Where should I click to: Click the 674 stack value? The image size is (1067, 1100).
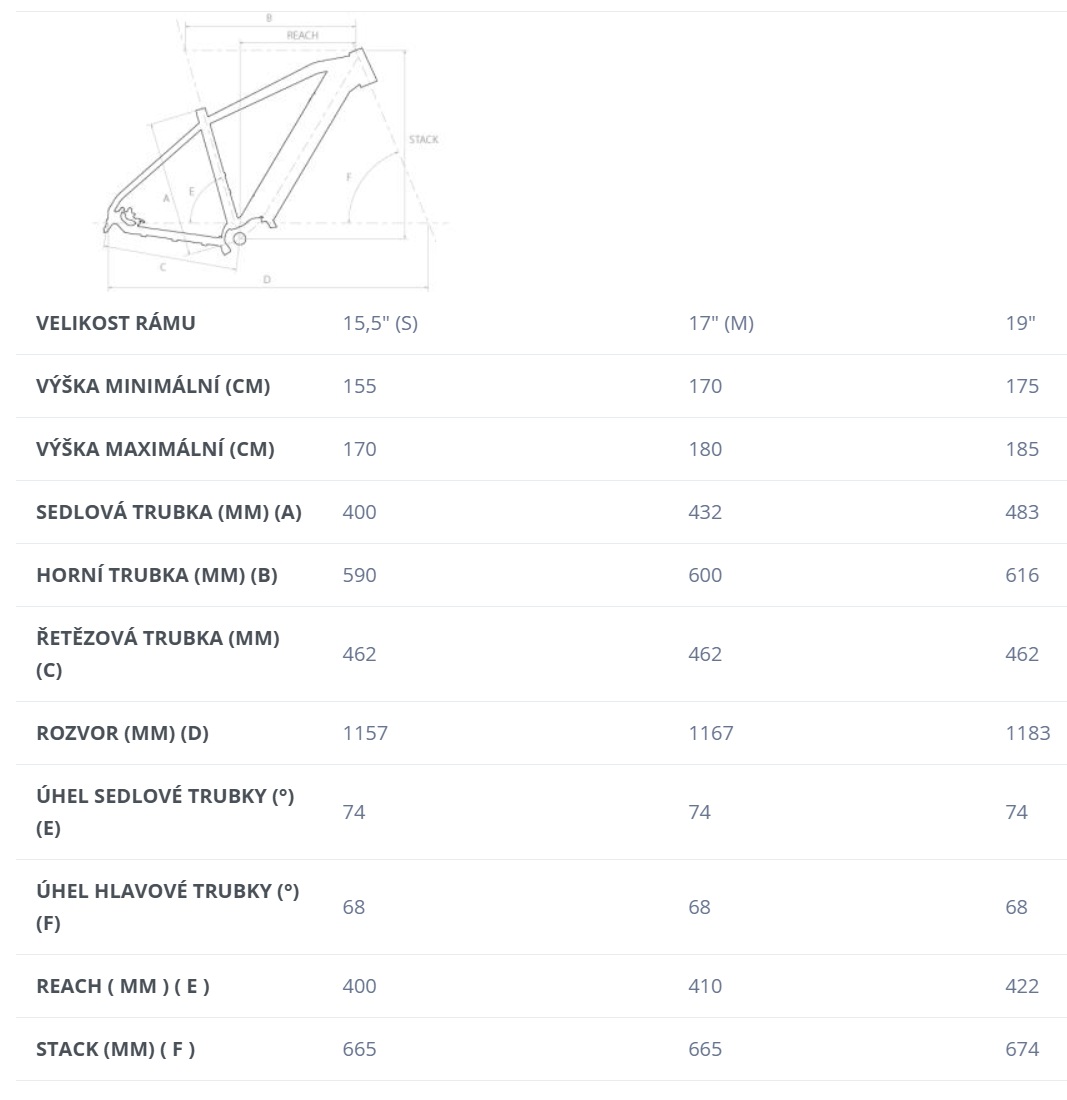pyautogui.click(x=1022, y=1049)
